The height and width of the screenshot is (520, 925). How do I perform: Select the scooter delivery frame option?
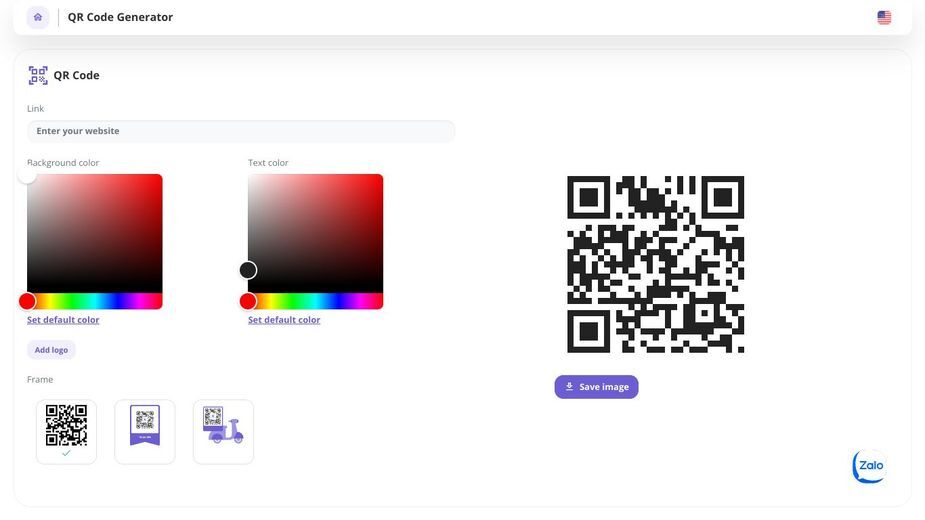point(223,431)
